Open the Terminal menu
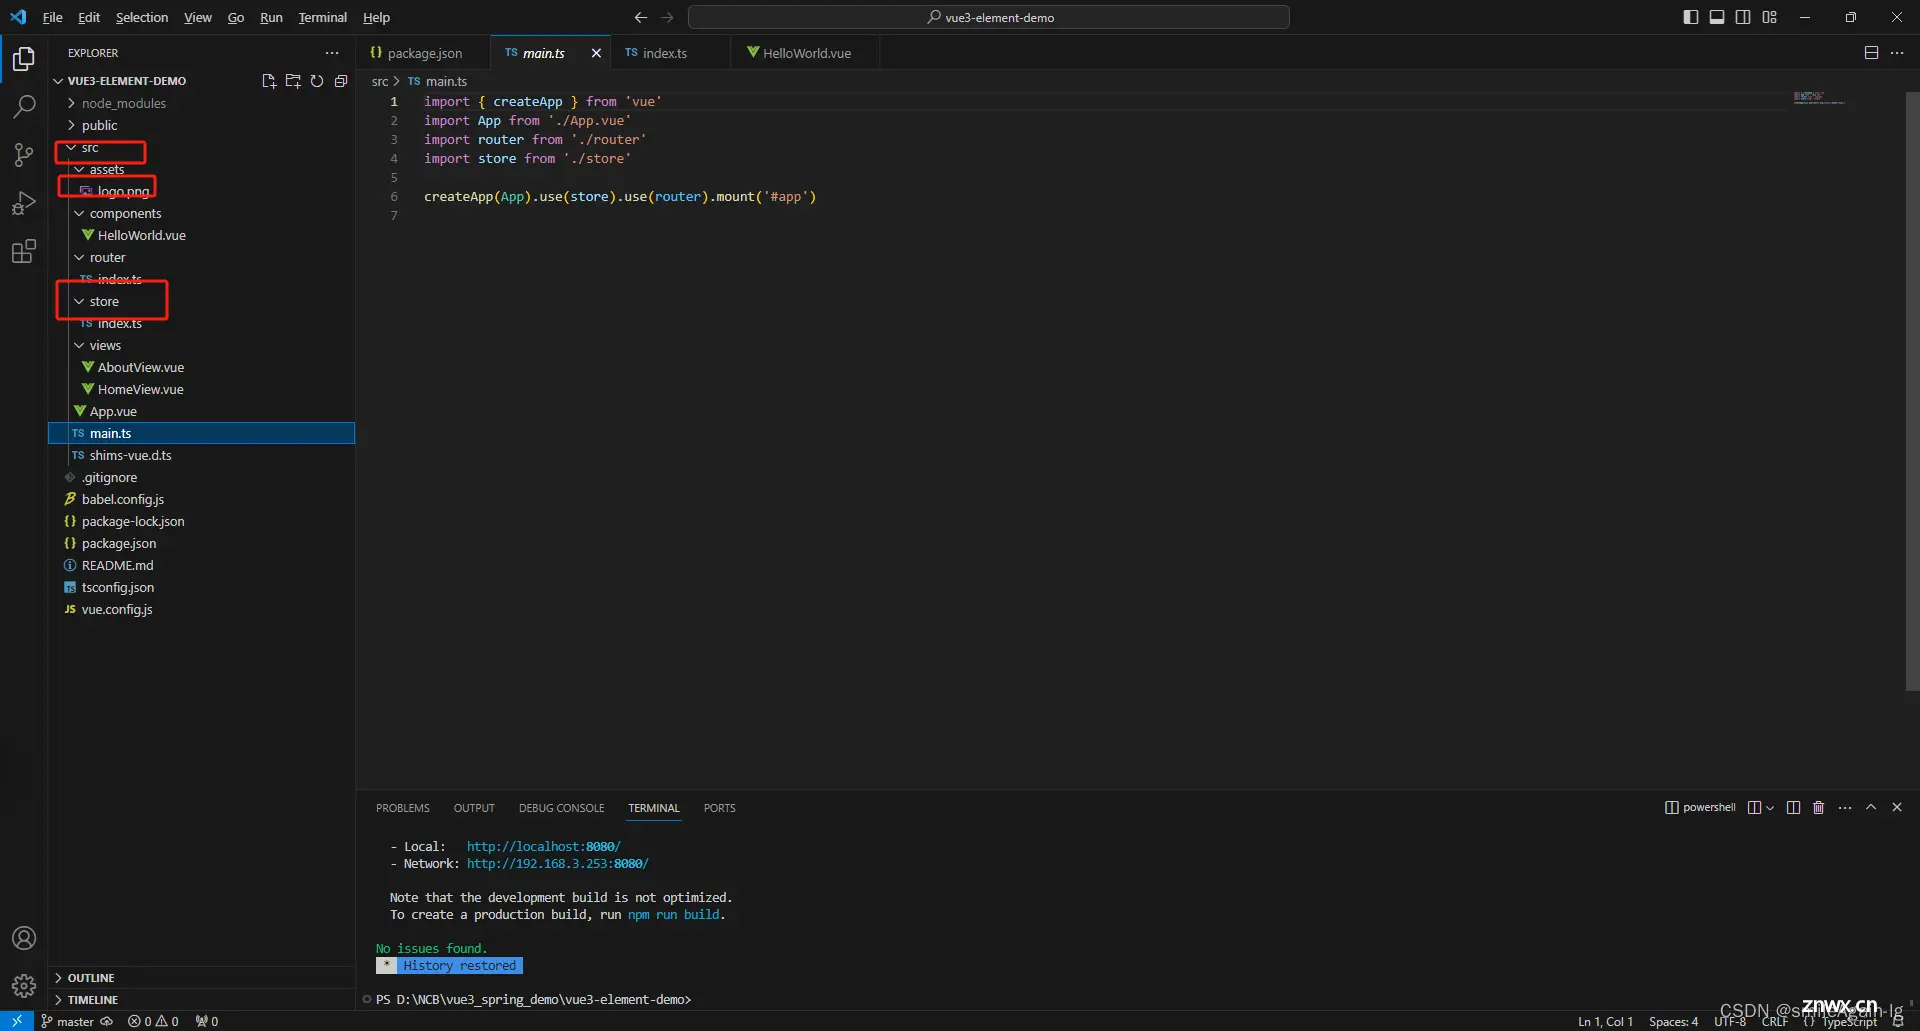Screen dimensions: 1920x1031 pyautogui.click(x=322, y=17)
